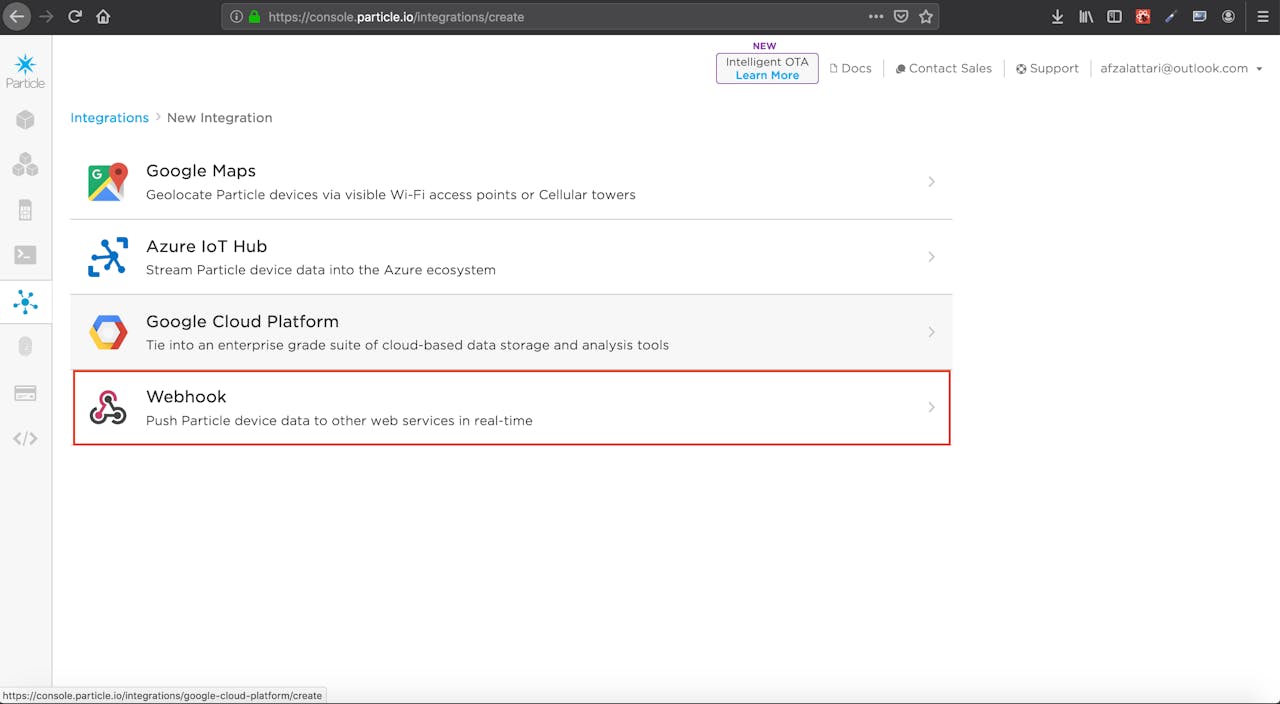Screen dimensions: 1280x704
Task: Open Integrations hub icon in sidebar
Action: [25, 301]
